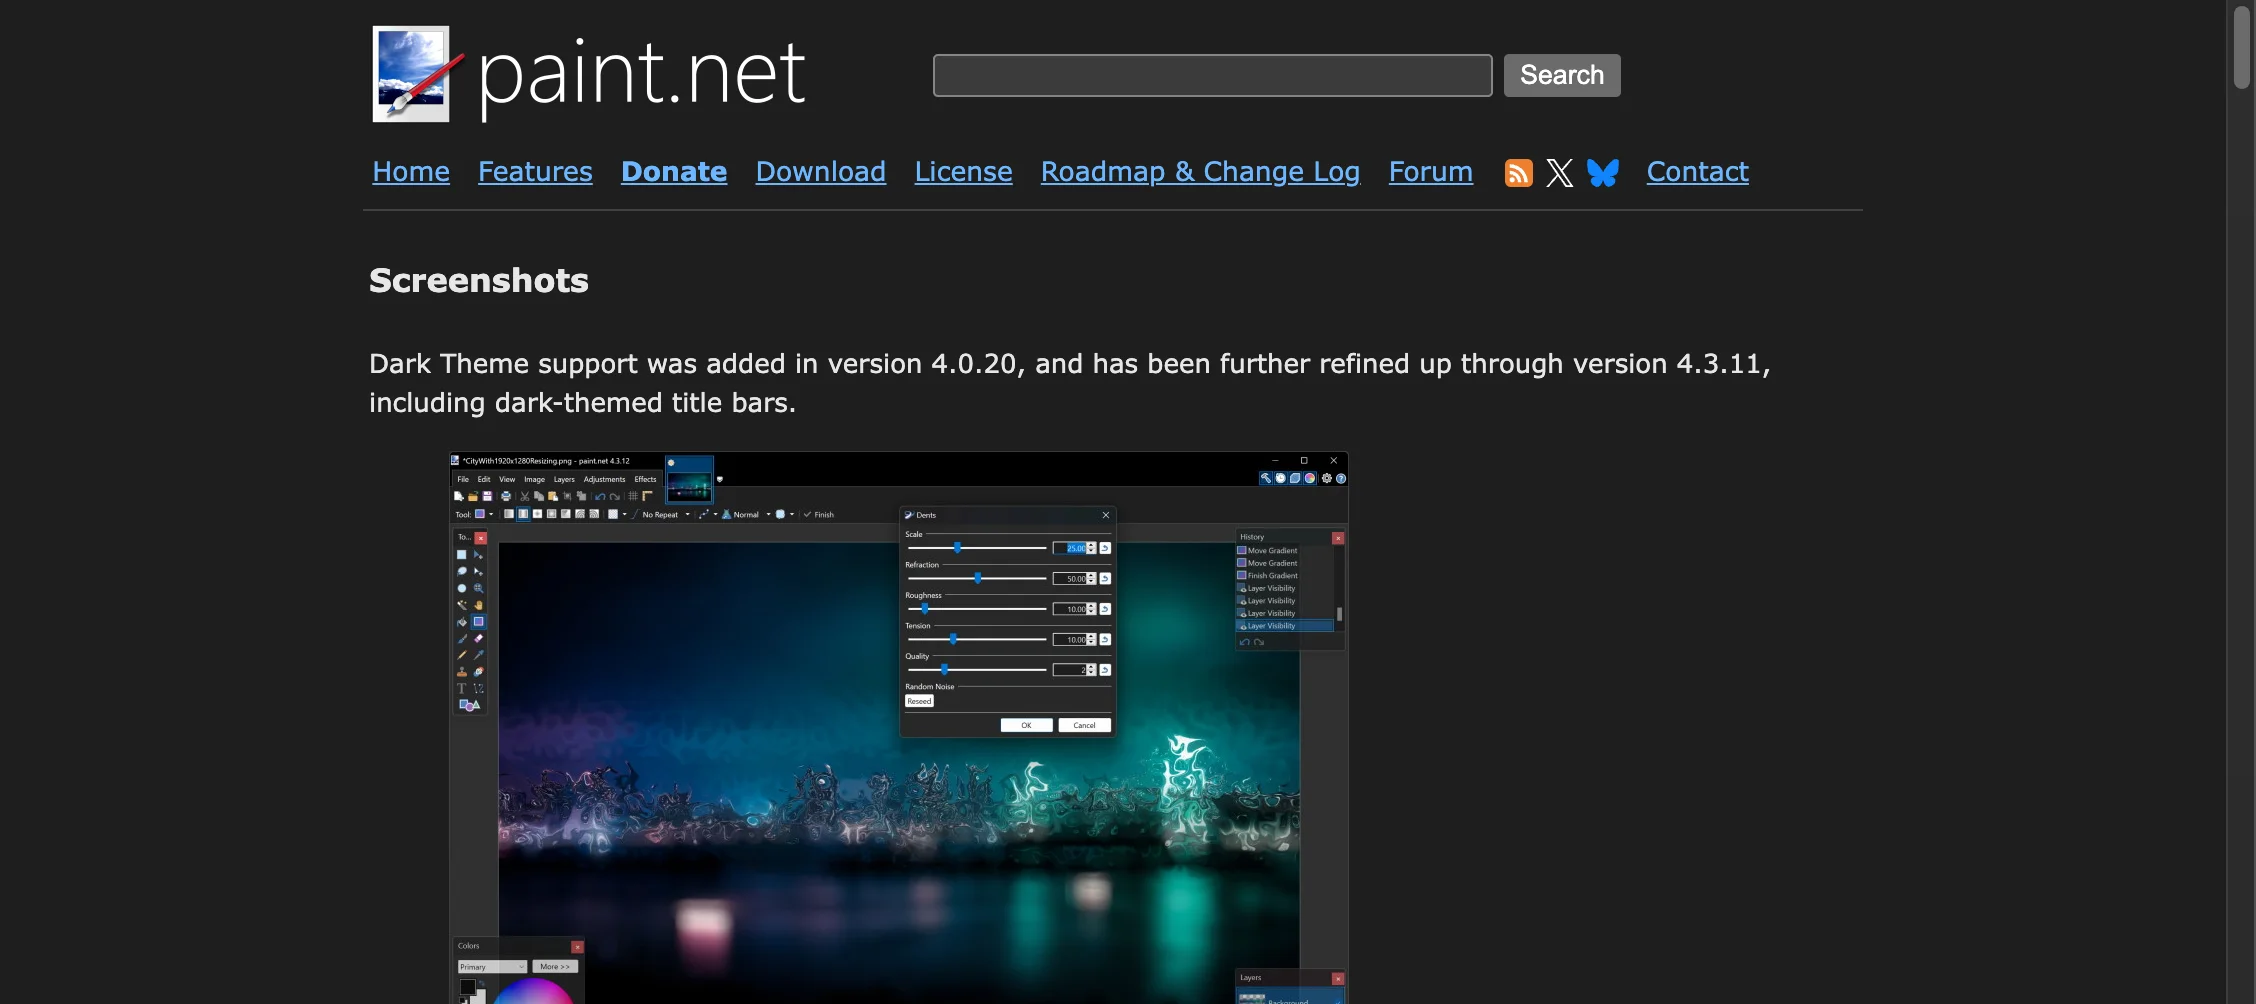Click the Save floppy icon in the app screenshot

point(487,496)
